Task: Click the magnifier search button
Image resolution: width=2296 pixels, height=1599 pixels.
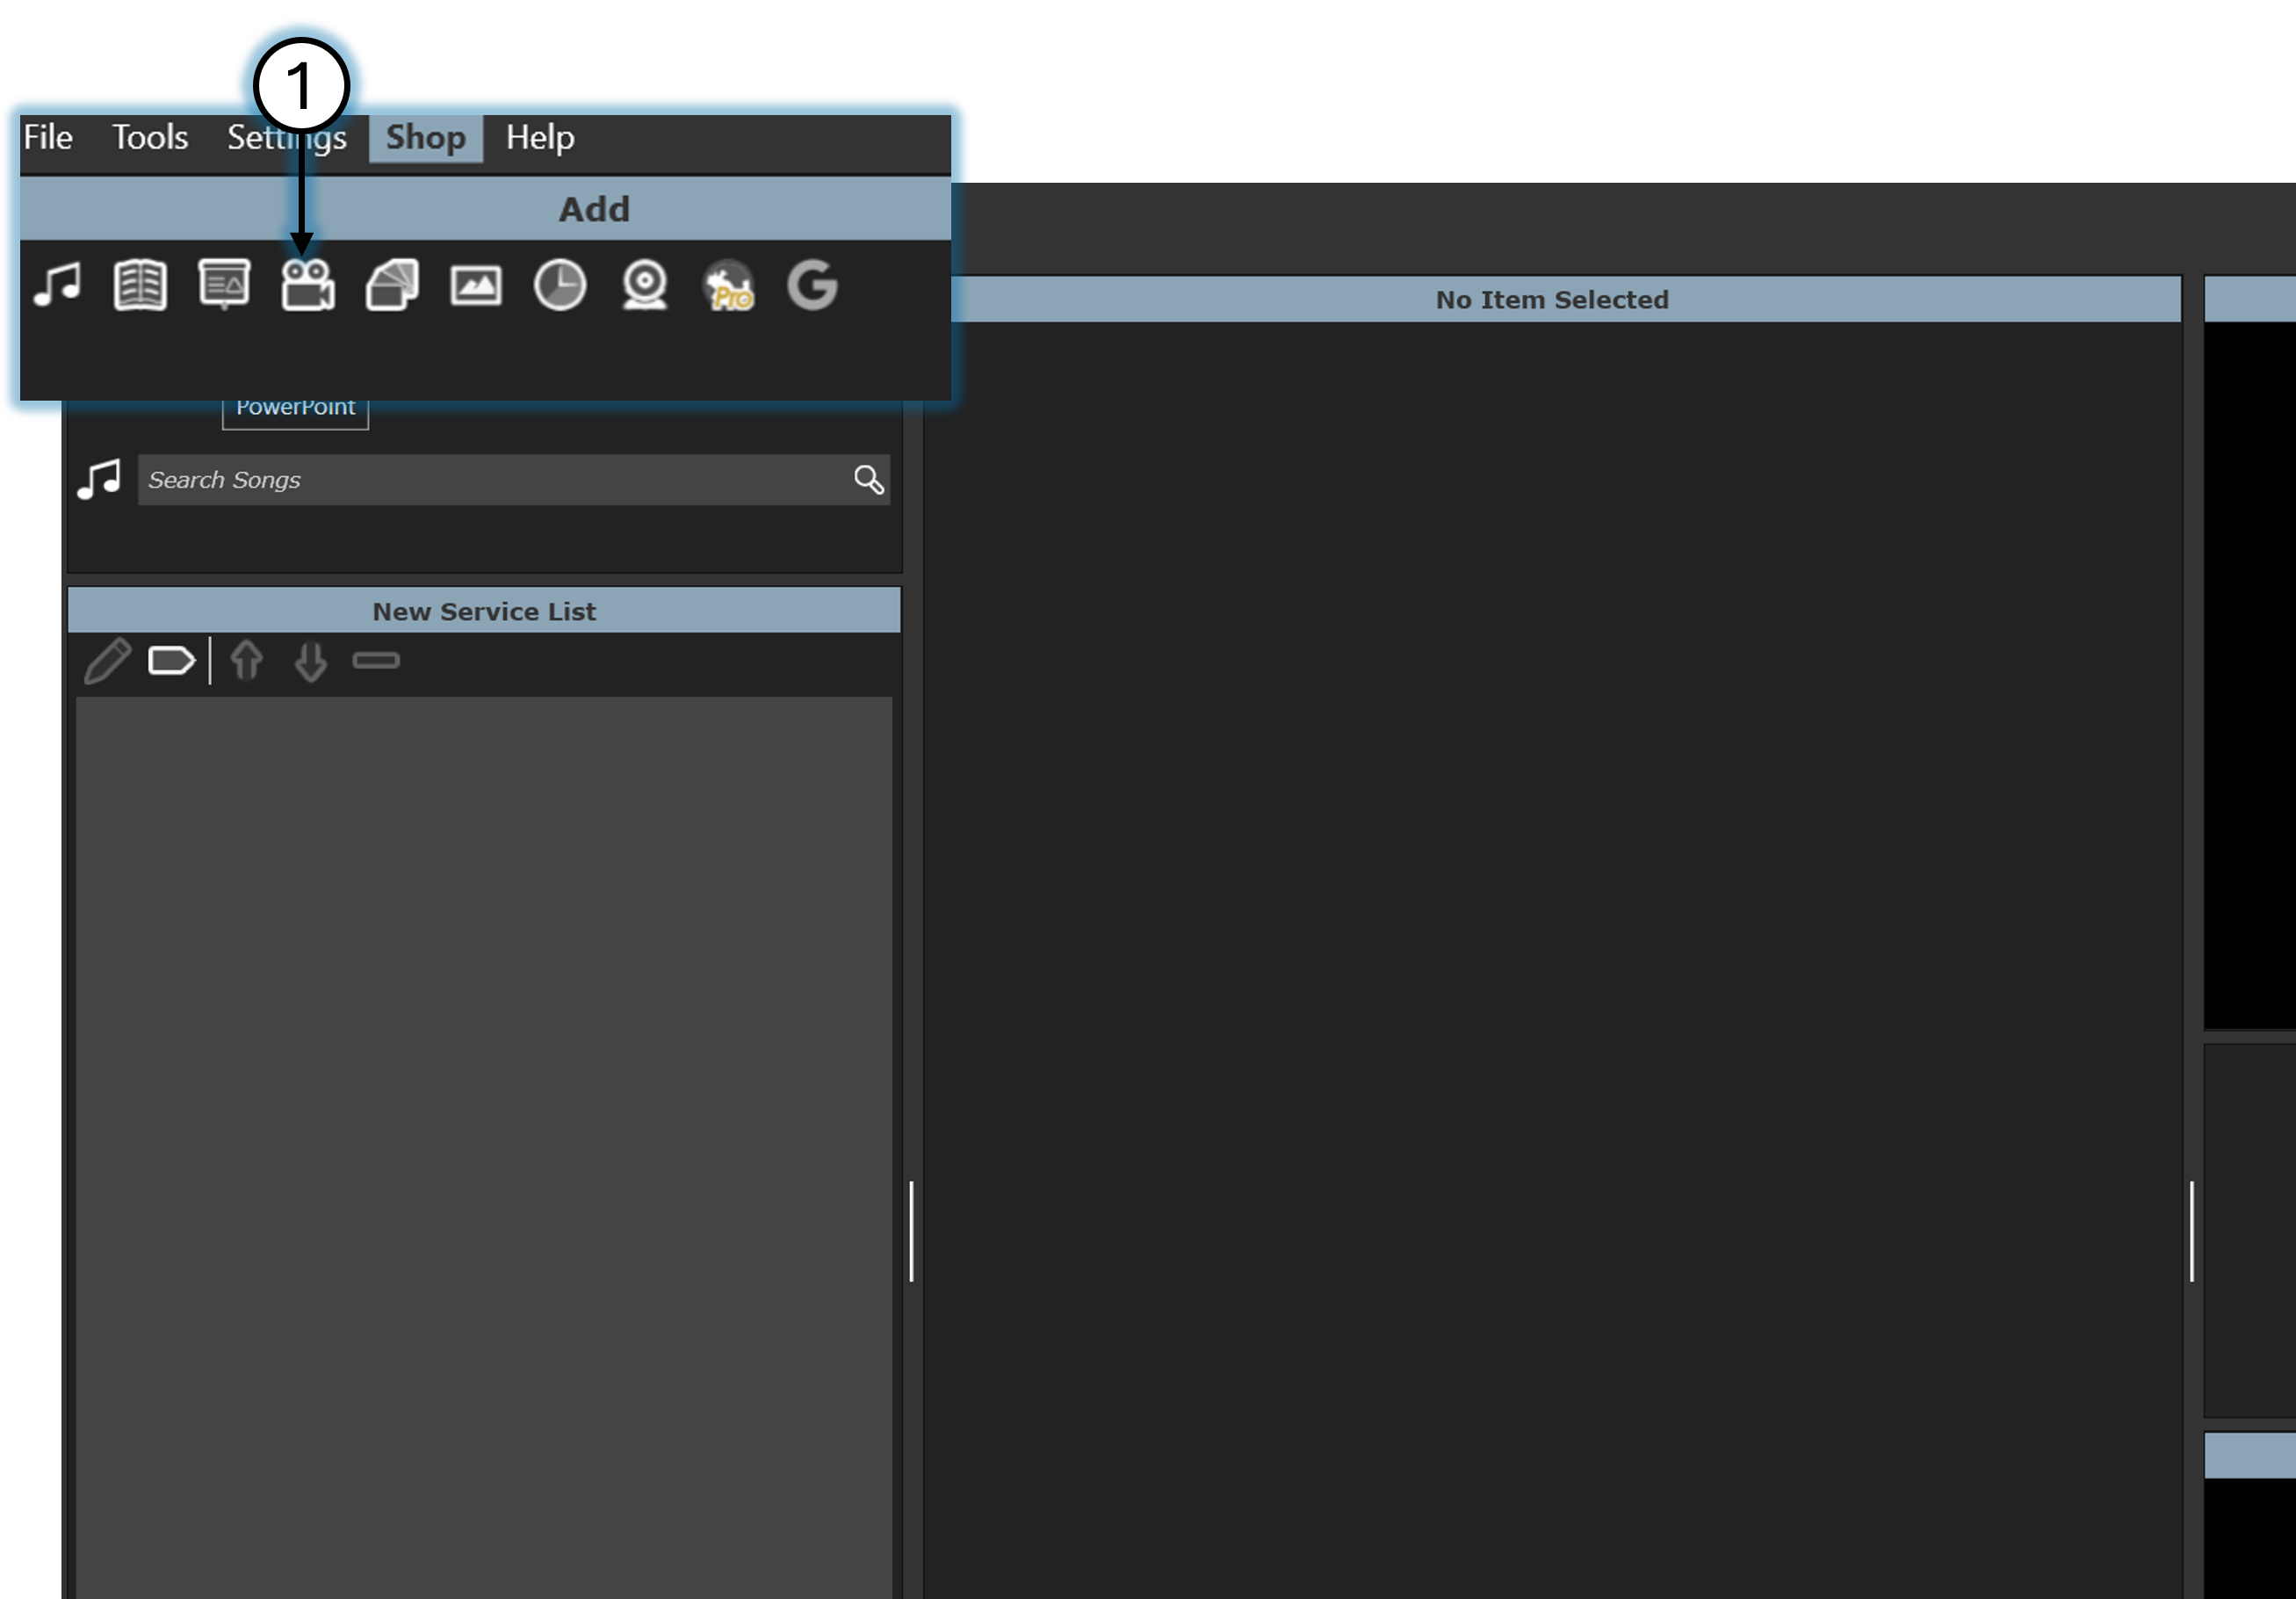Action: coord(869,480)
